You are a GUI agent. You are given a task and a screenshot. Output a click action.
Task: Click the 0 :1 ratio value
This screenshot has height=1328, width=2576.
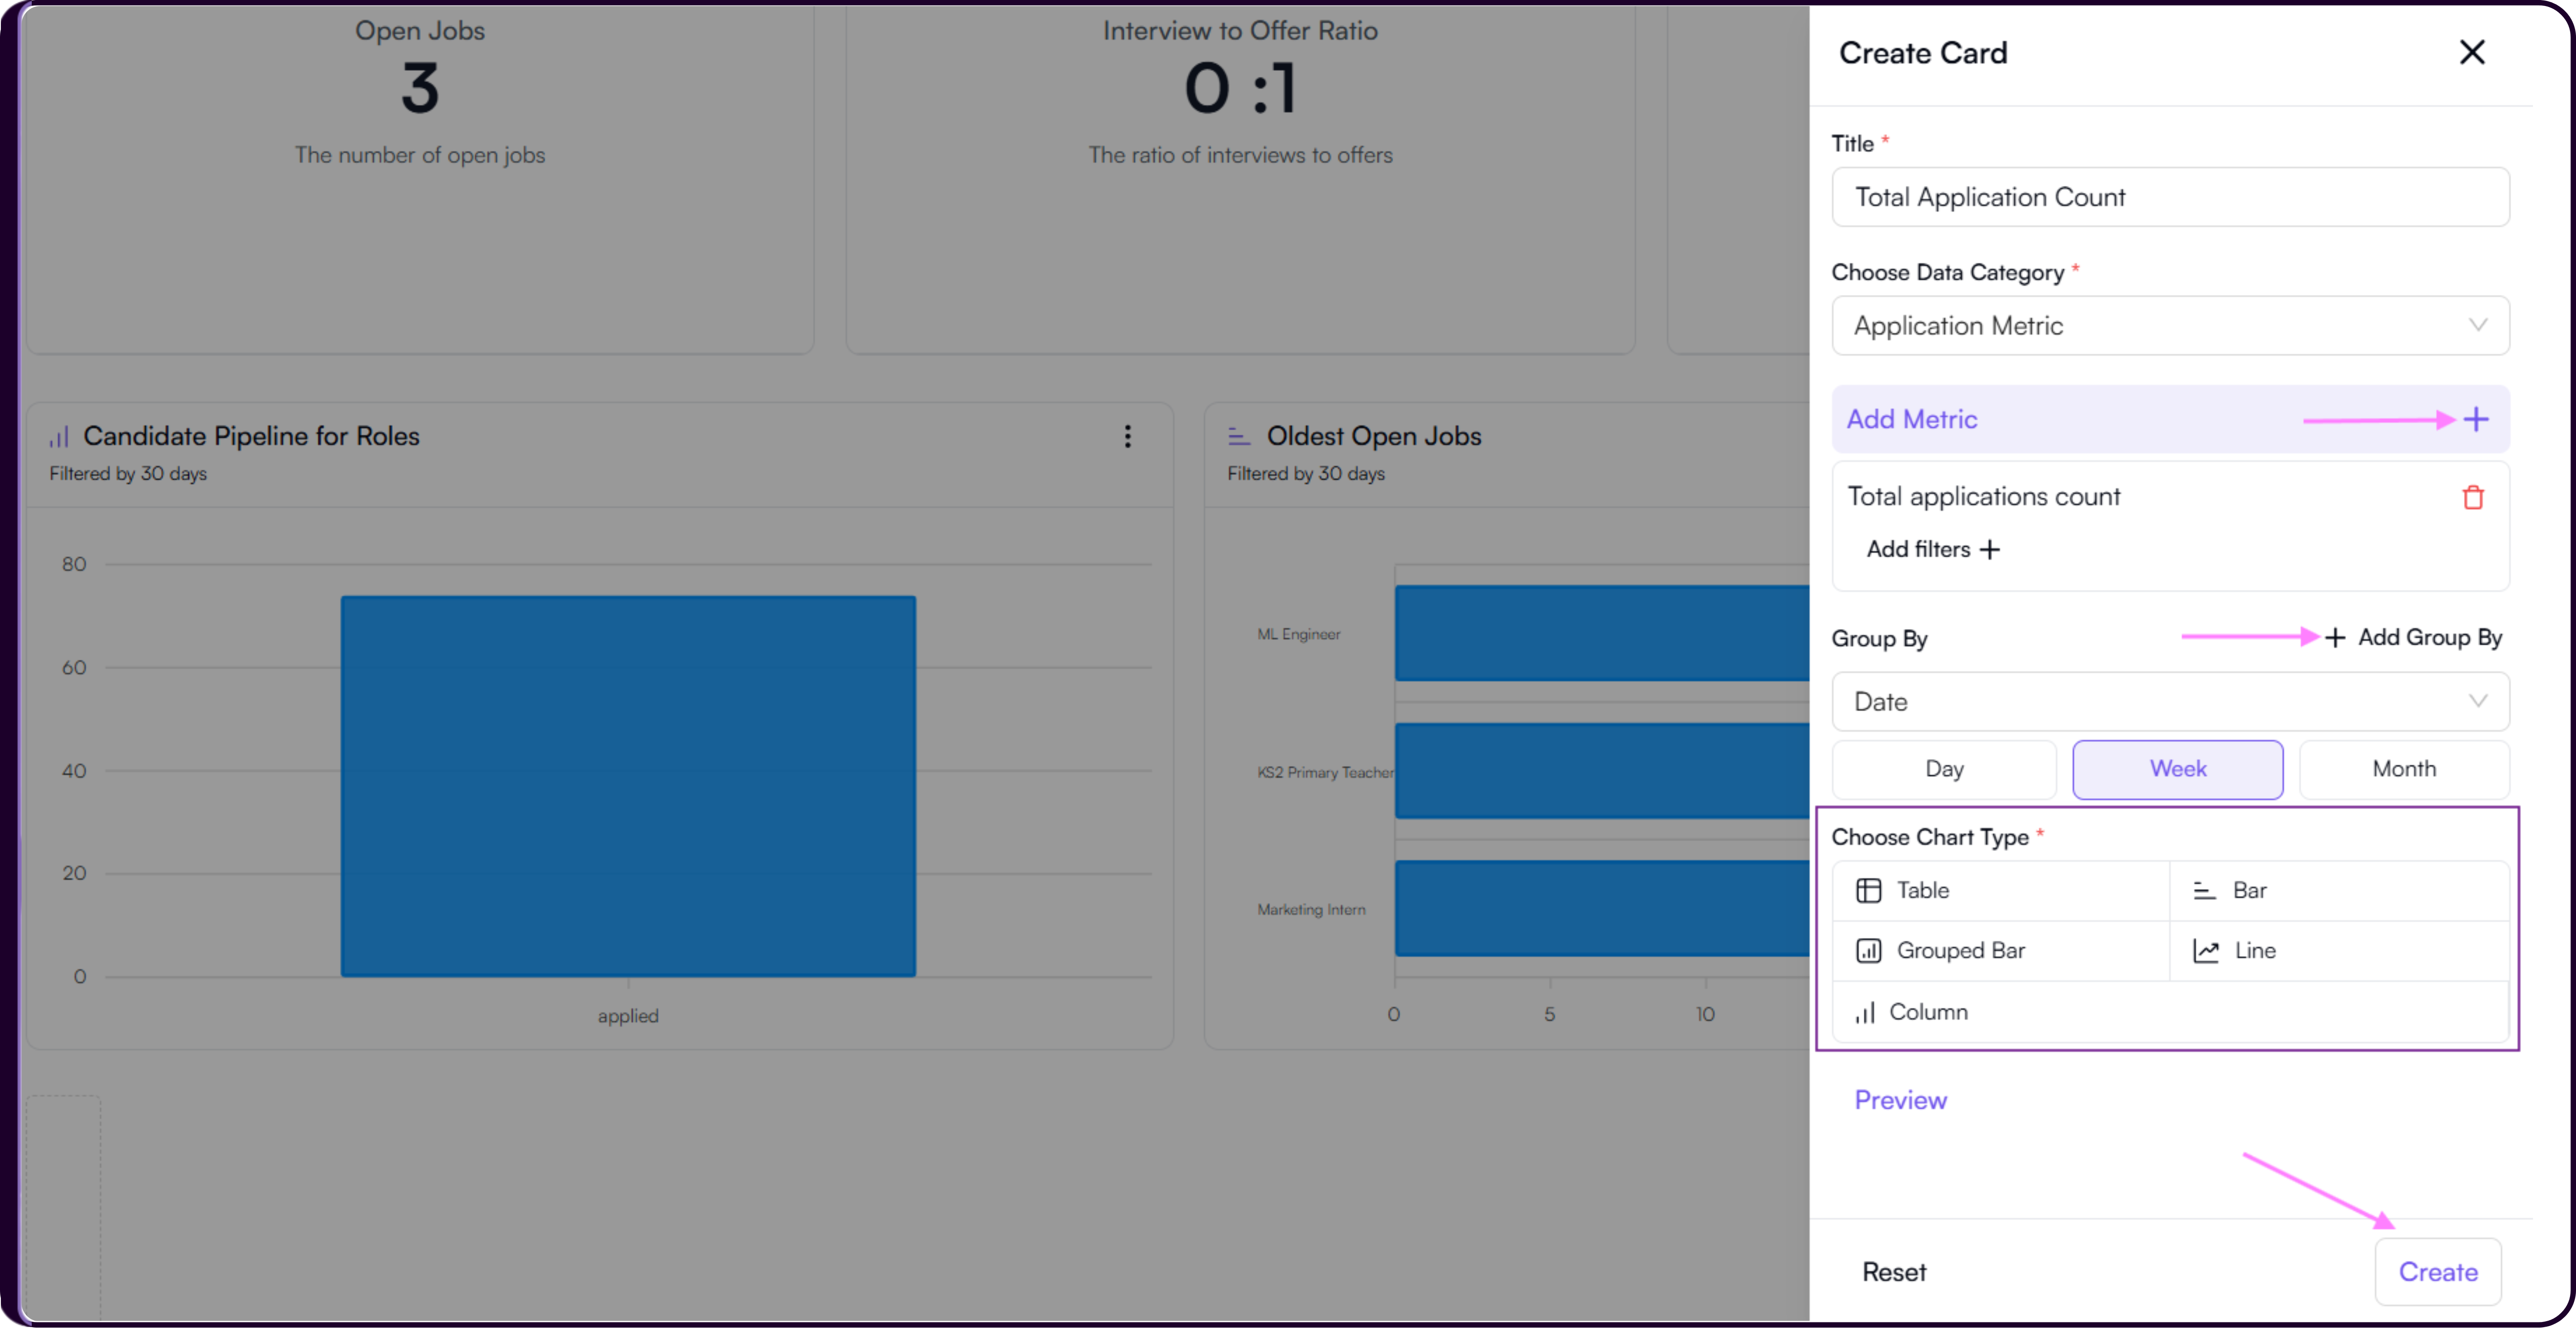click(x=1240, y=88)
